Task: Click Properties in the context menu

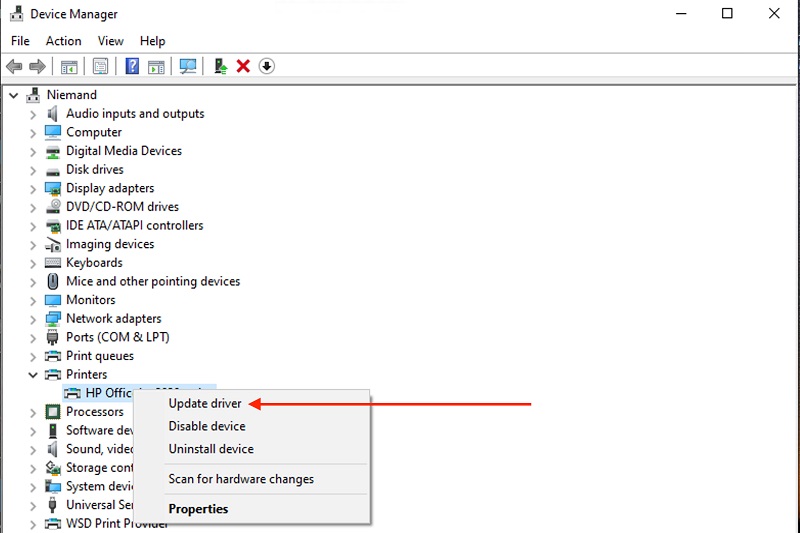Action: [198, 509]
